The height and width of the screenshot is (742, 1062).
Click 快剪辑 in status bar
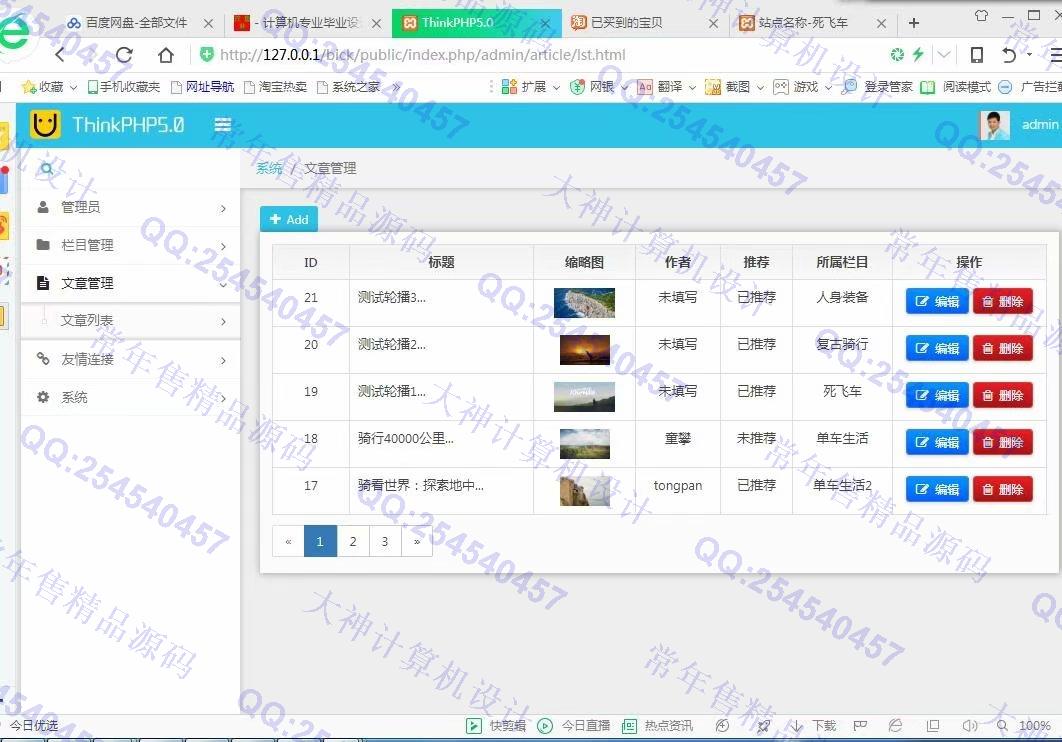[496, 726]
